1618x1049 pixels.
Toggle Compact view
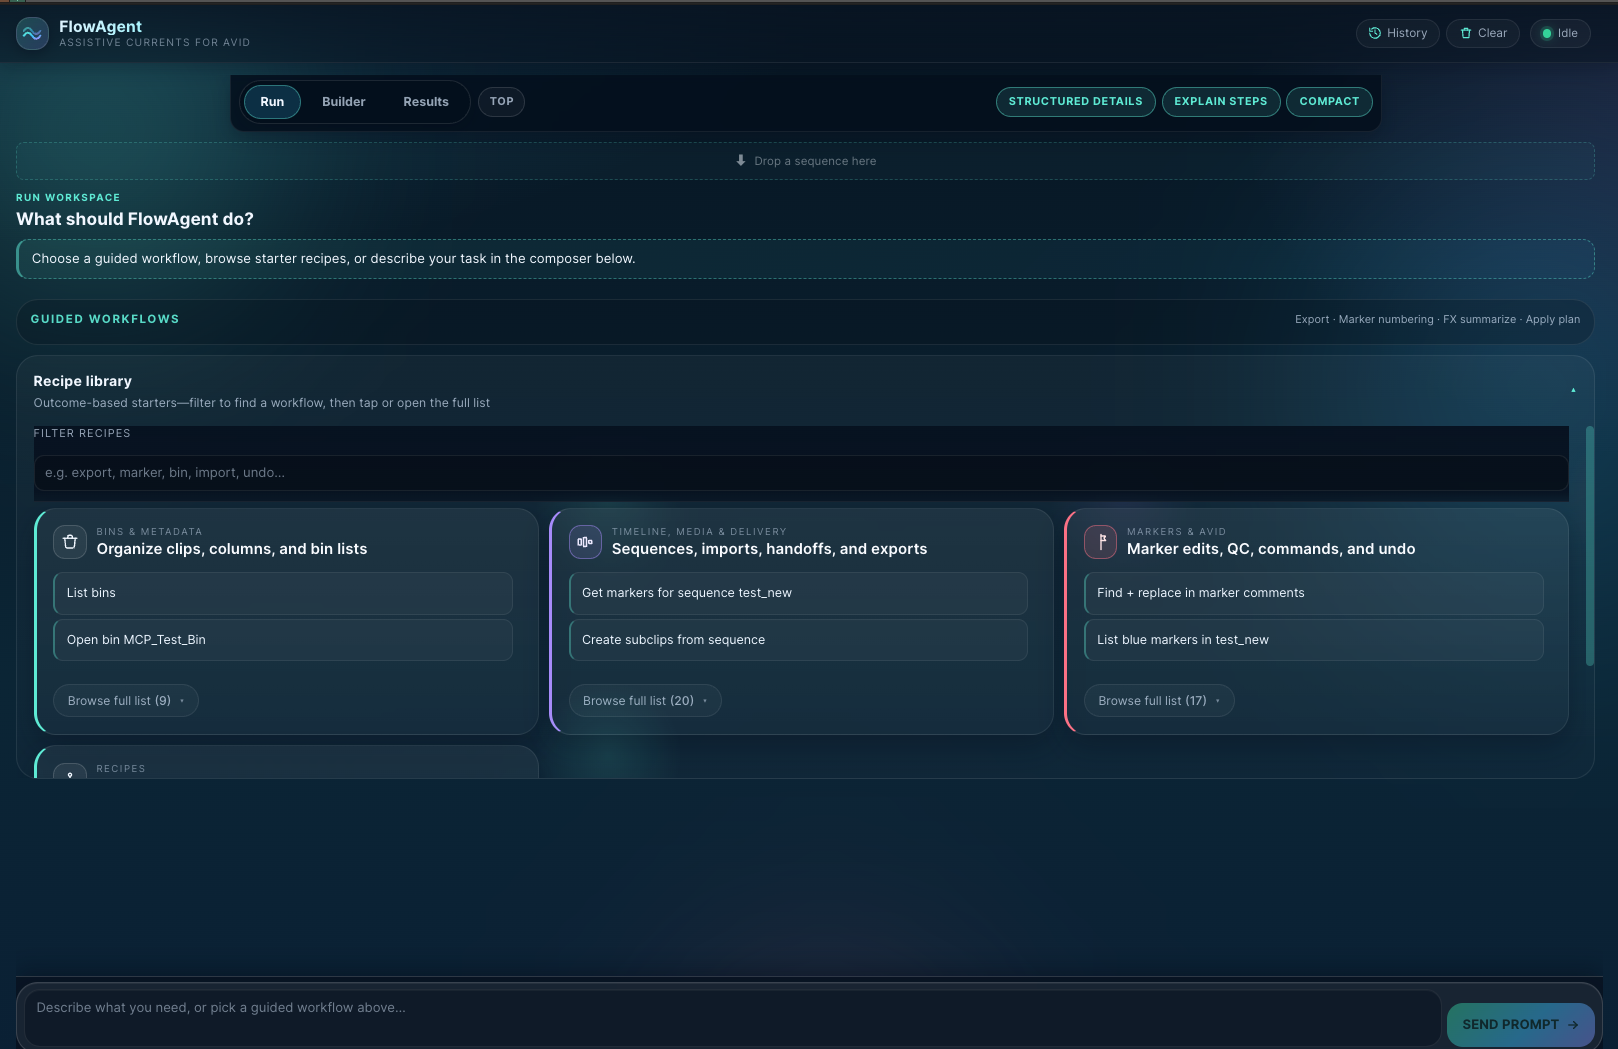pyautogui.click(x=1329, y=102)
